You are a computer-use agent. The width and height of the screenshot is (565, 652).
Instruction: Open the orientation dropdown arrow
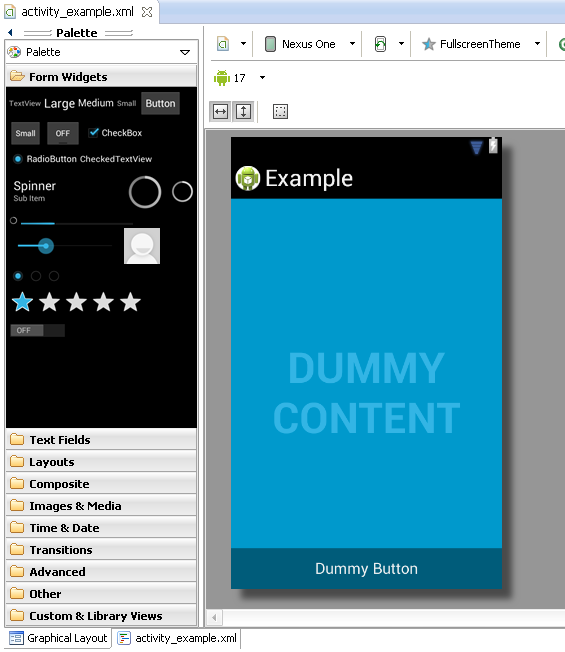[x=401, y=43]
